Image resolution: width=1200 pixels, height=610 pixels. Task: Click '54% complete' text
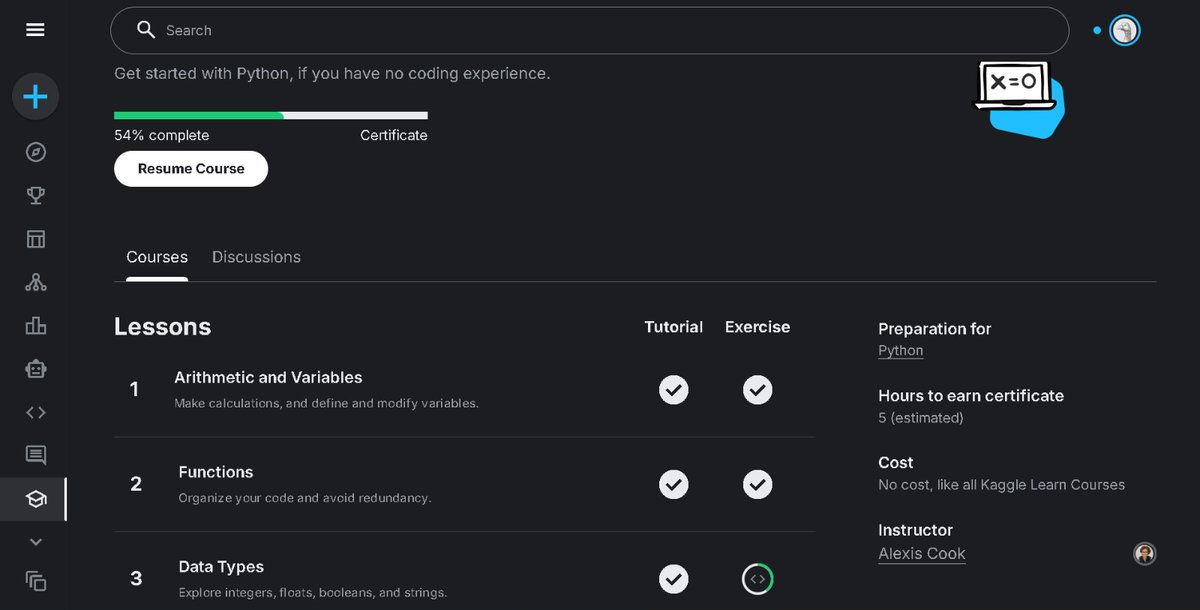pyautogui.click(x=162, y=135)
